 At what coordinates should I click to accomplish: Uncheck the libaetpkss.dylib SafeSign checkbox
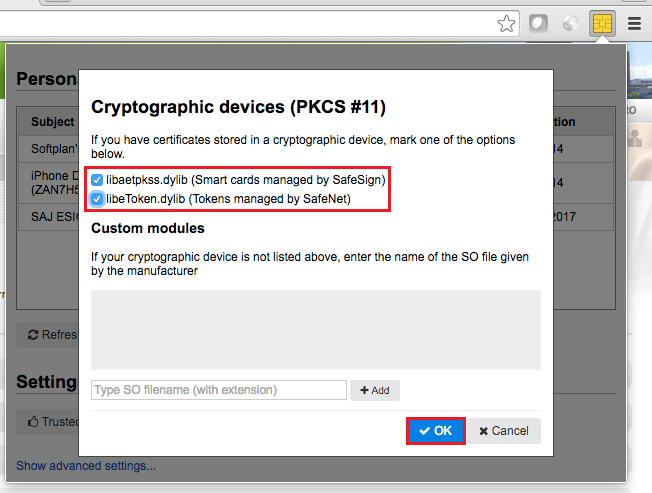[x=97, y=180]
